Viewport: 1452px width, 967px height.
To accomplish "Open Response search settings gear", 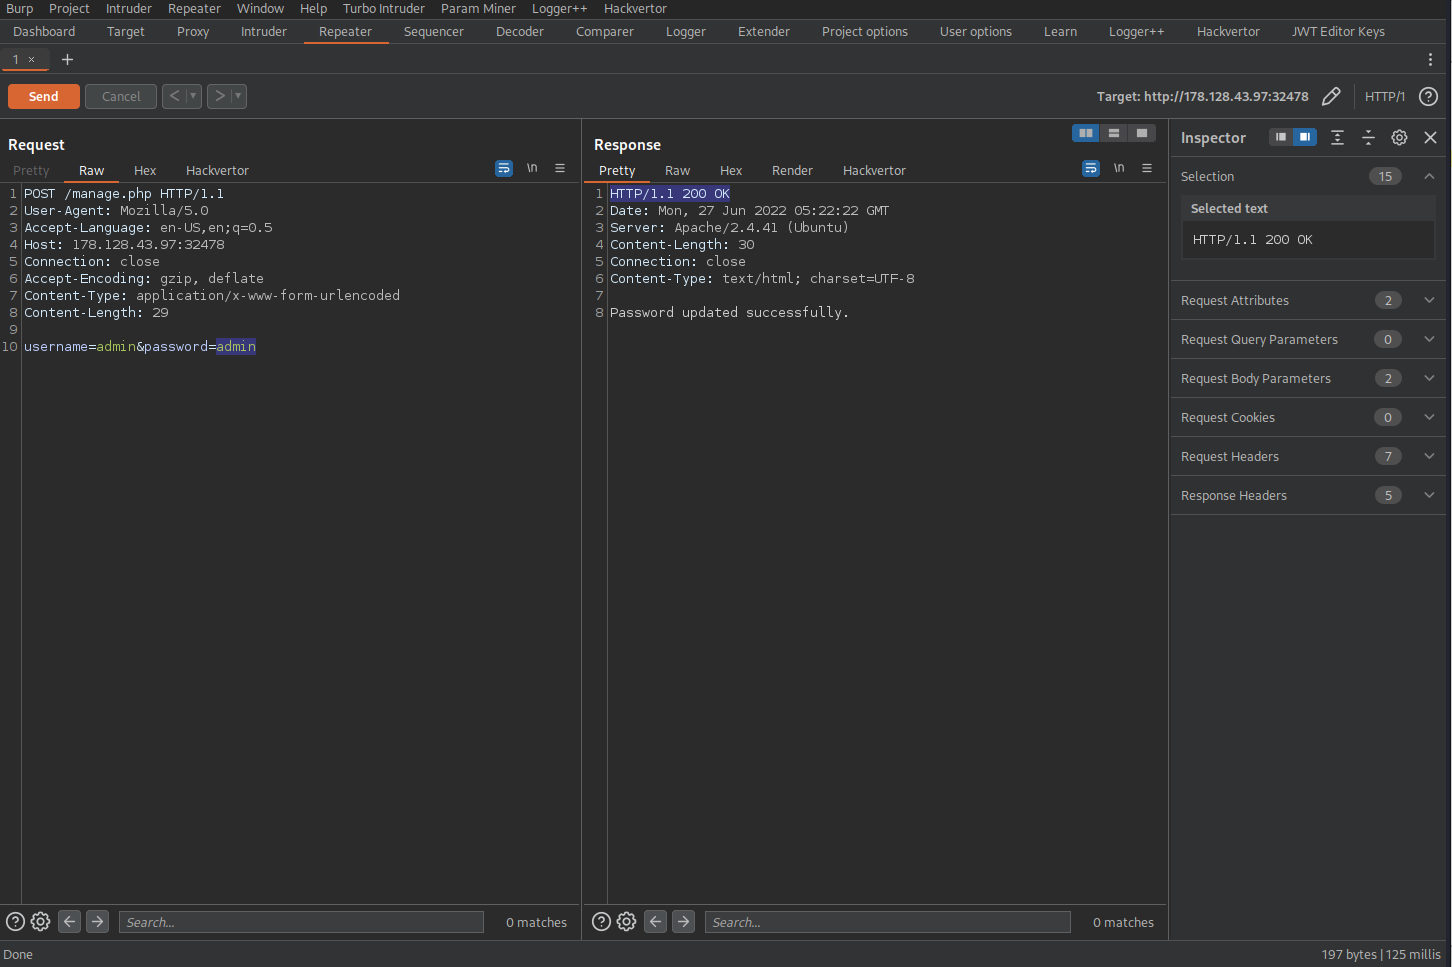I will click(x=626, y=921).
